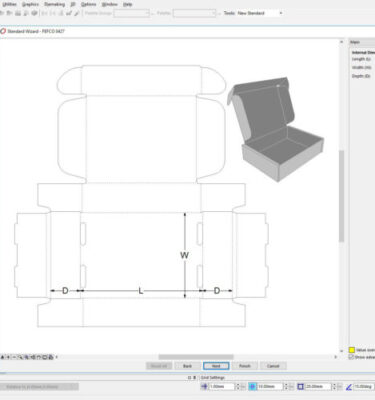Image resolution: width=375 pixels, height=400 pixels.
Task: Select the Main tab in parameter panel
Action: pos(355,42)
